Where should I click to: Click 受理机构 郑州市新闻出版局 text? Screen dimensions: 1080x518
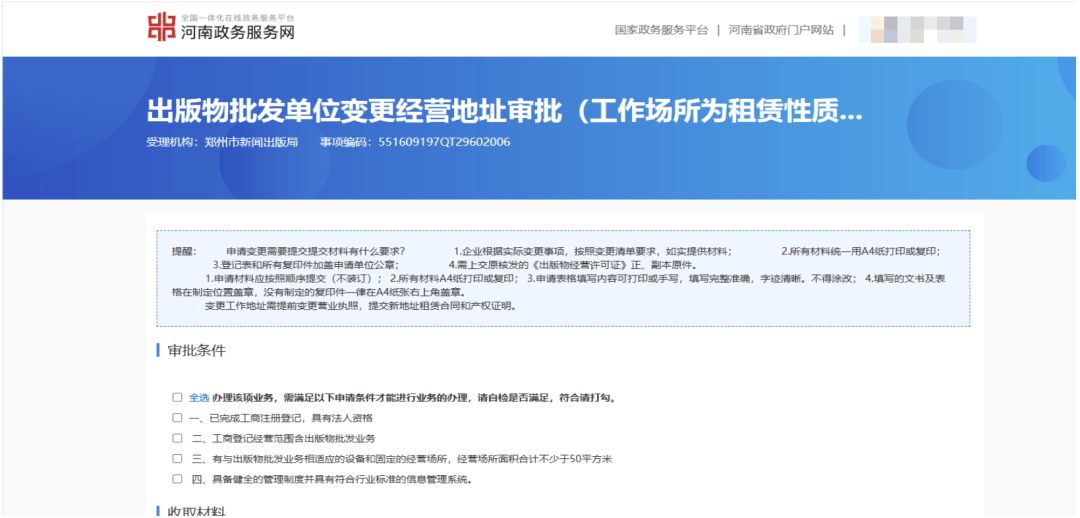pos(222,142)
